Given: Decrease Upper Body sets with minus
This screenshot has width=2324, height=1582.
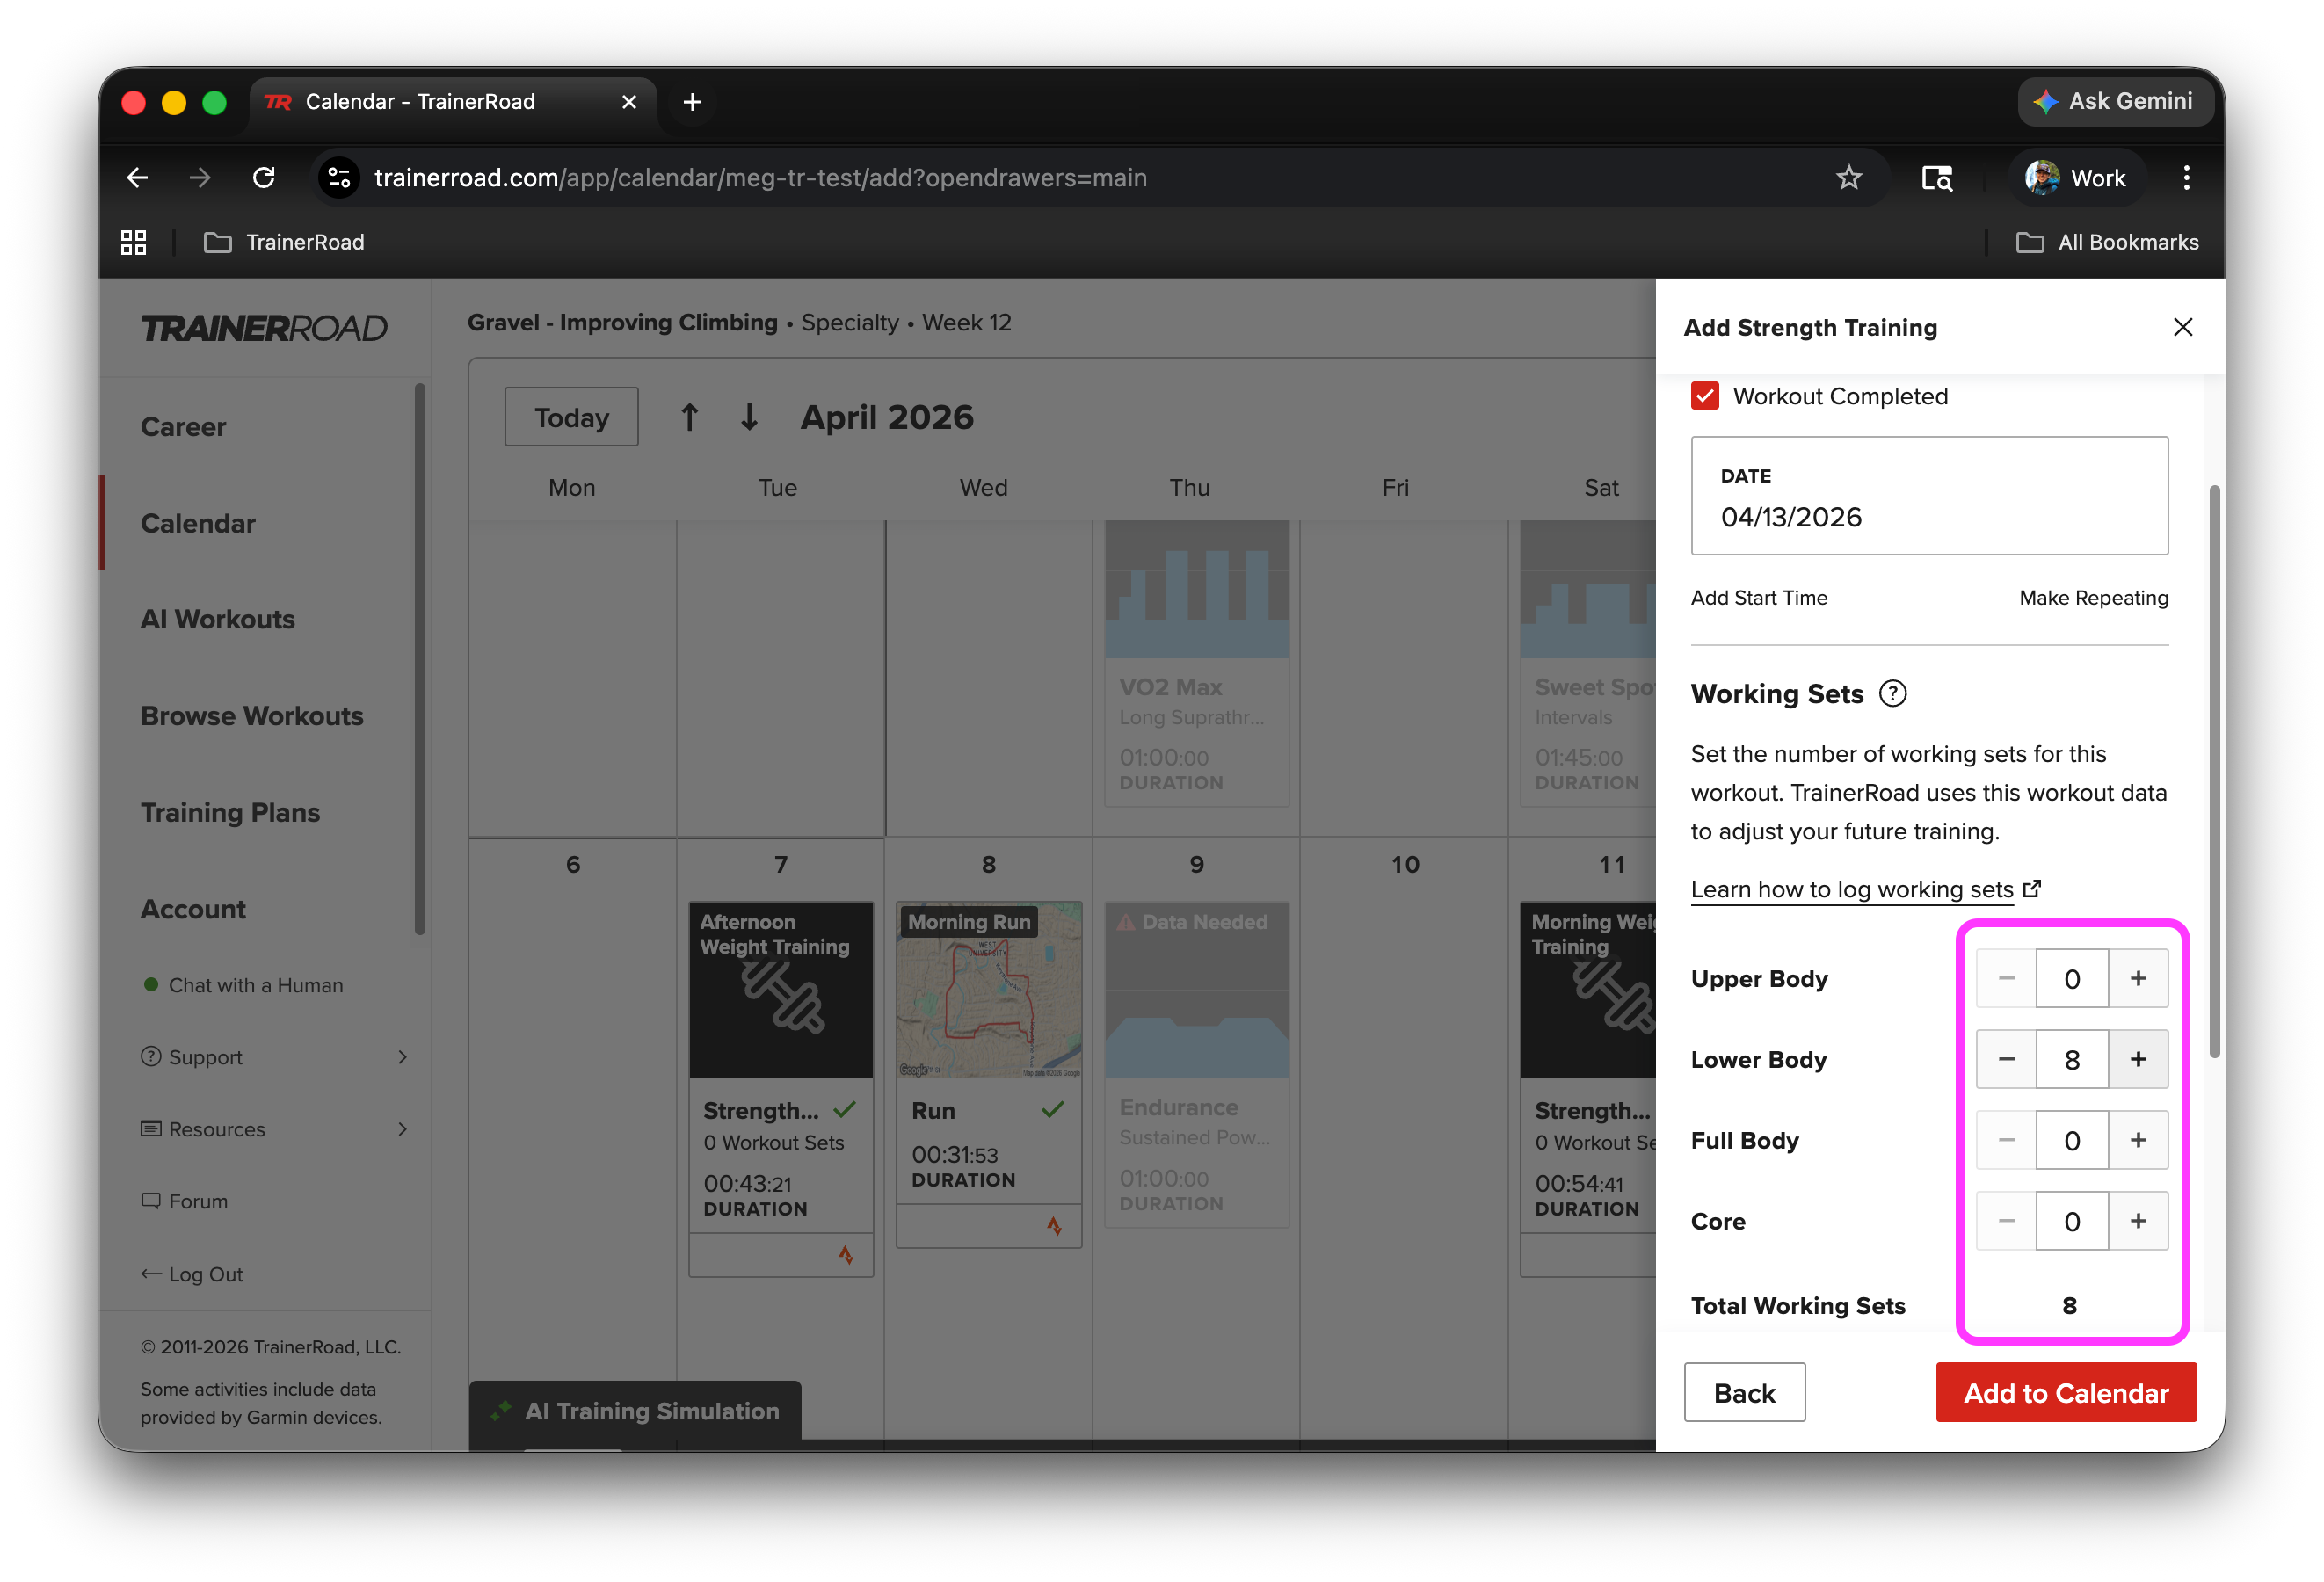Looking at the screenshot, I should coord(2006,978).
